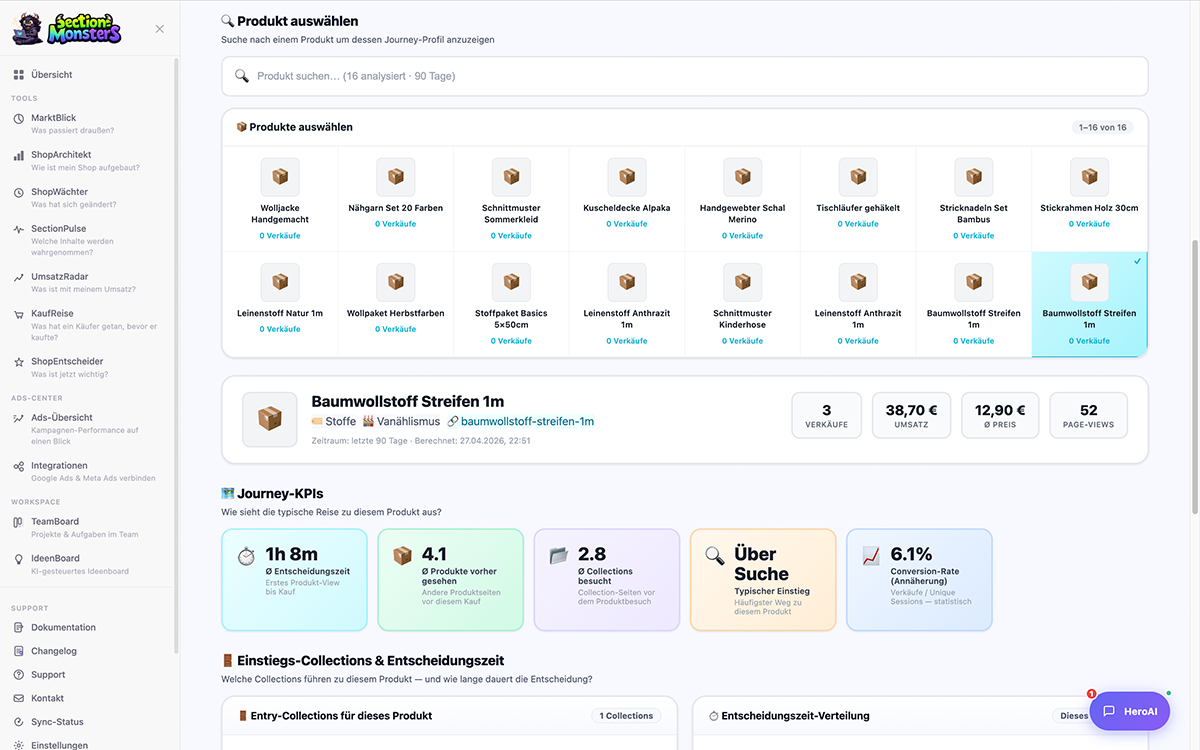Click the ShopEntscheider star icon
Screen dimensions: 1200x750
coord(19,362)
